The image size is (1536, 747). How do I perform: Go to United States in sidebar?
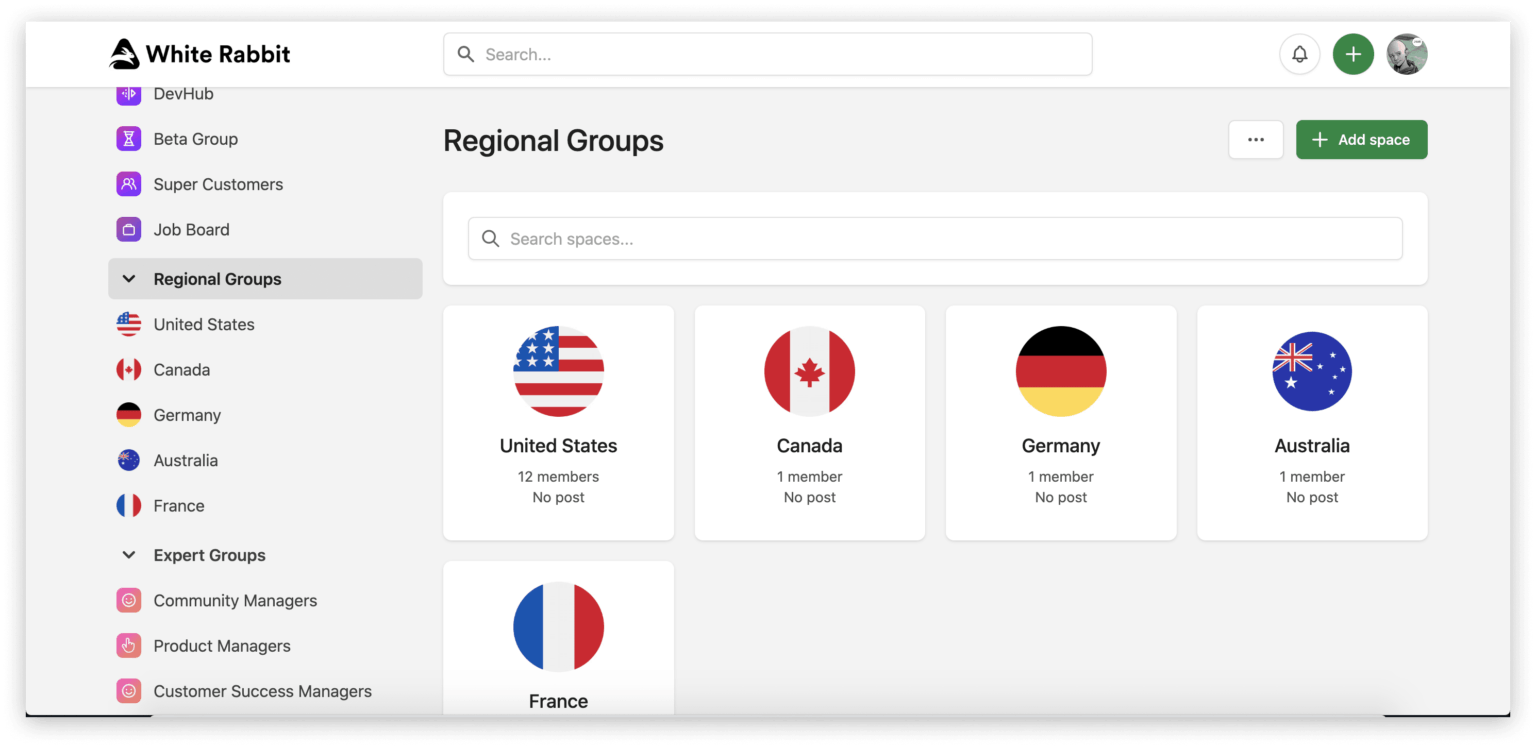(204, 324)
